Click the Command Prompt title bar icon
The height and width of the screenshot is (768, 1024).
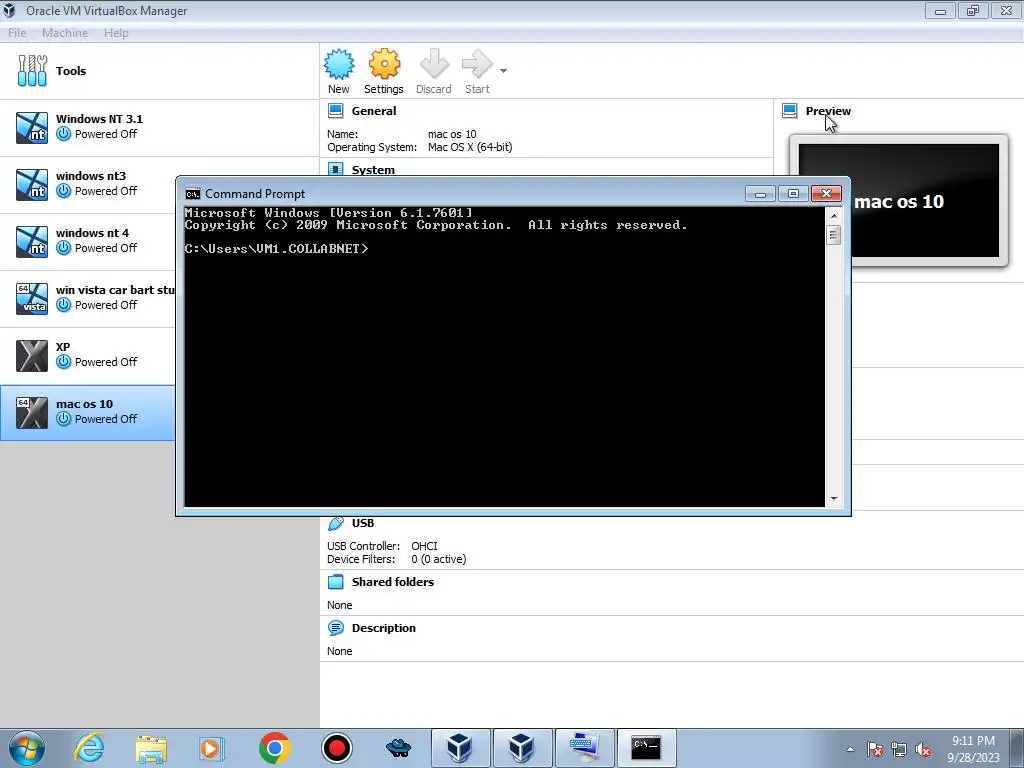(x=193, y=194)
